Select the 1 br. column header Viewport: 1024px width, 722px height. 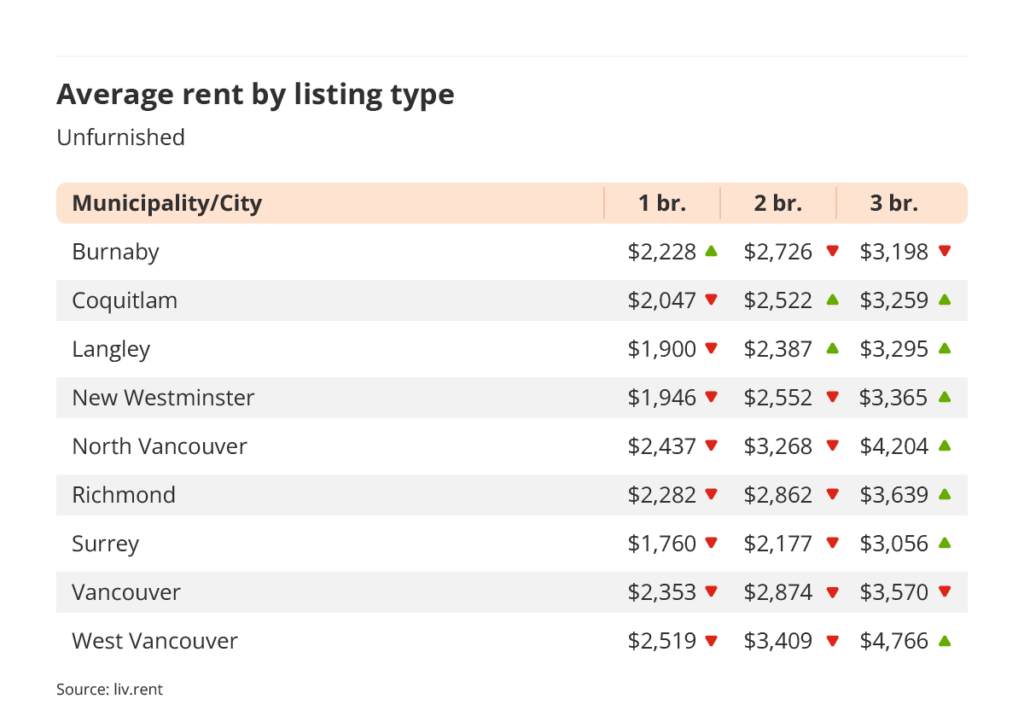click(x=662, y=203)
